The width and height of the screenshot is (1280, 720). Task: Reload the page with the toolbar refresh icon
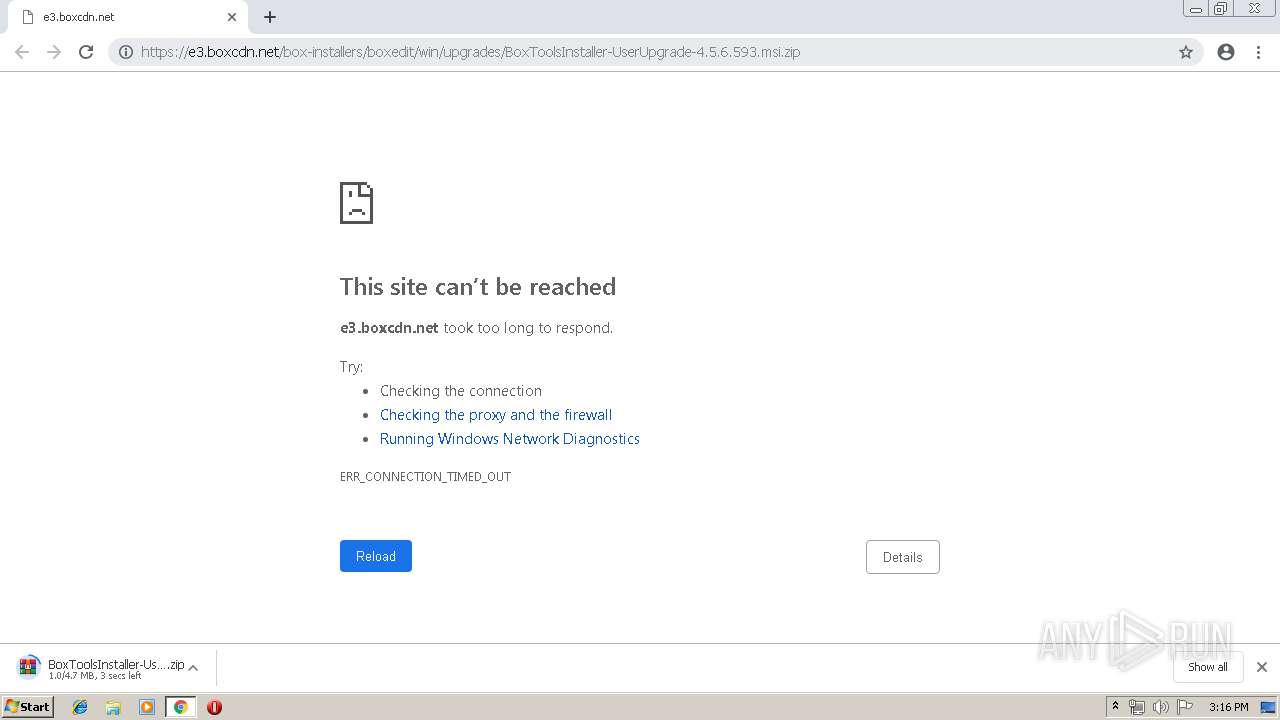click(86, 52)
